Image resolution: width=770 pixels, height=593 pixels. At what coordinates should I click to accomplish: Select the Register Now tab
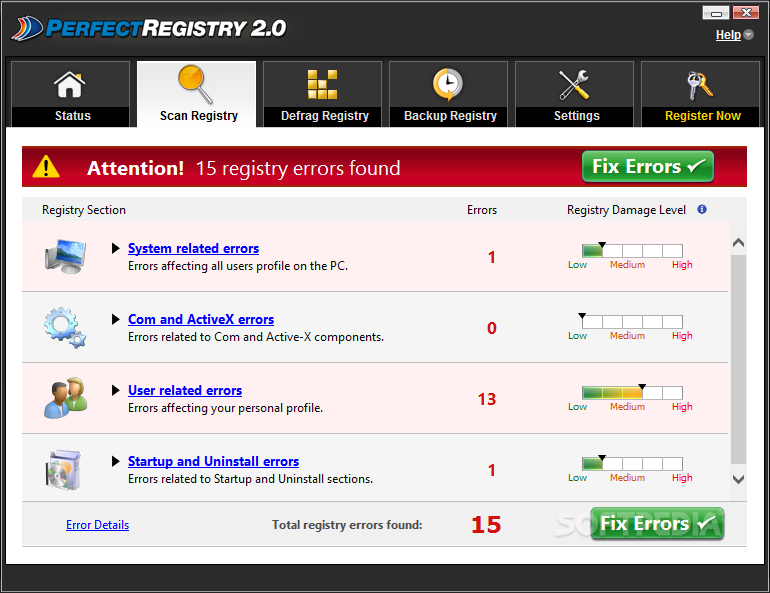pos(700,94)
